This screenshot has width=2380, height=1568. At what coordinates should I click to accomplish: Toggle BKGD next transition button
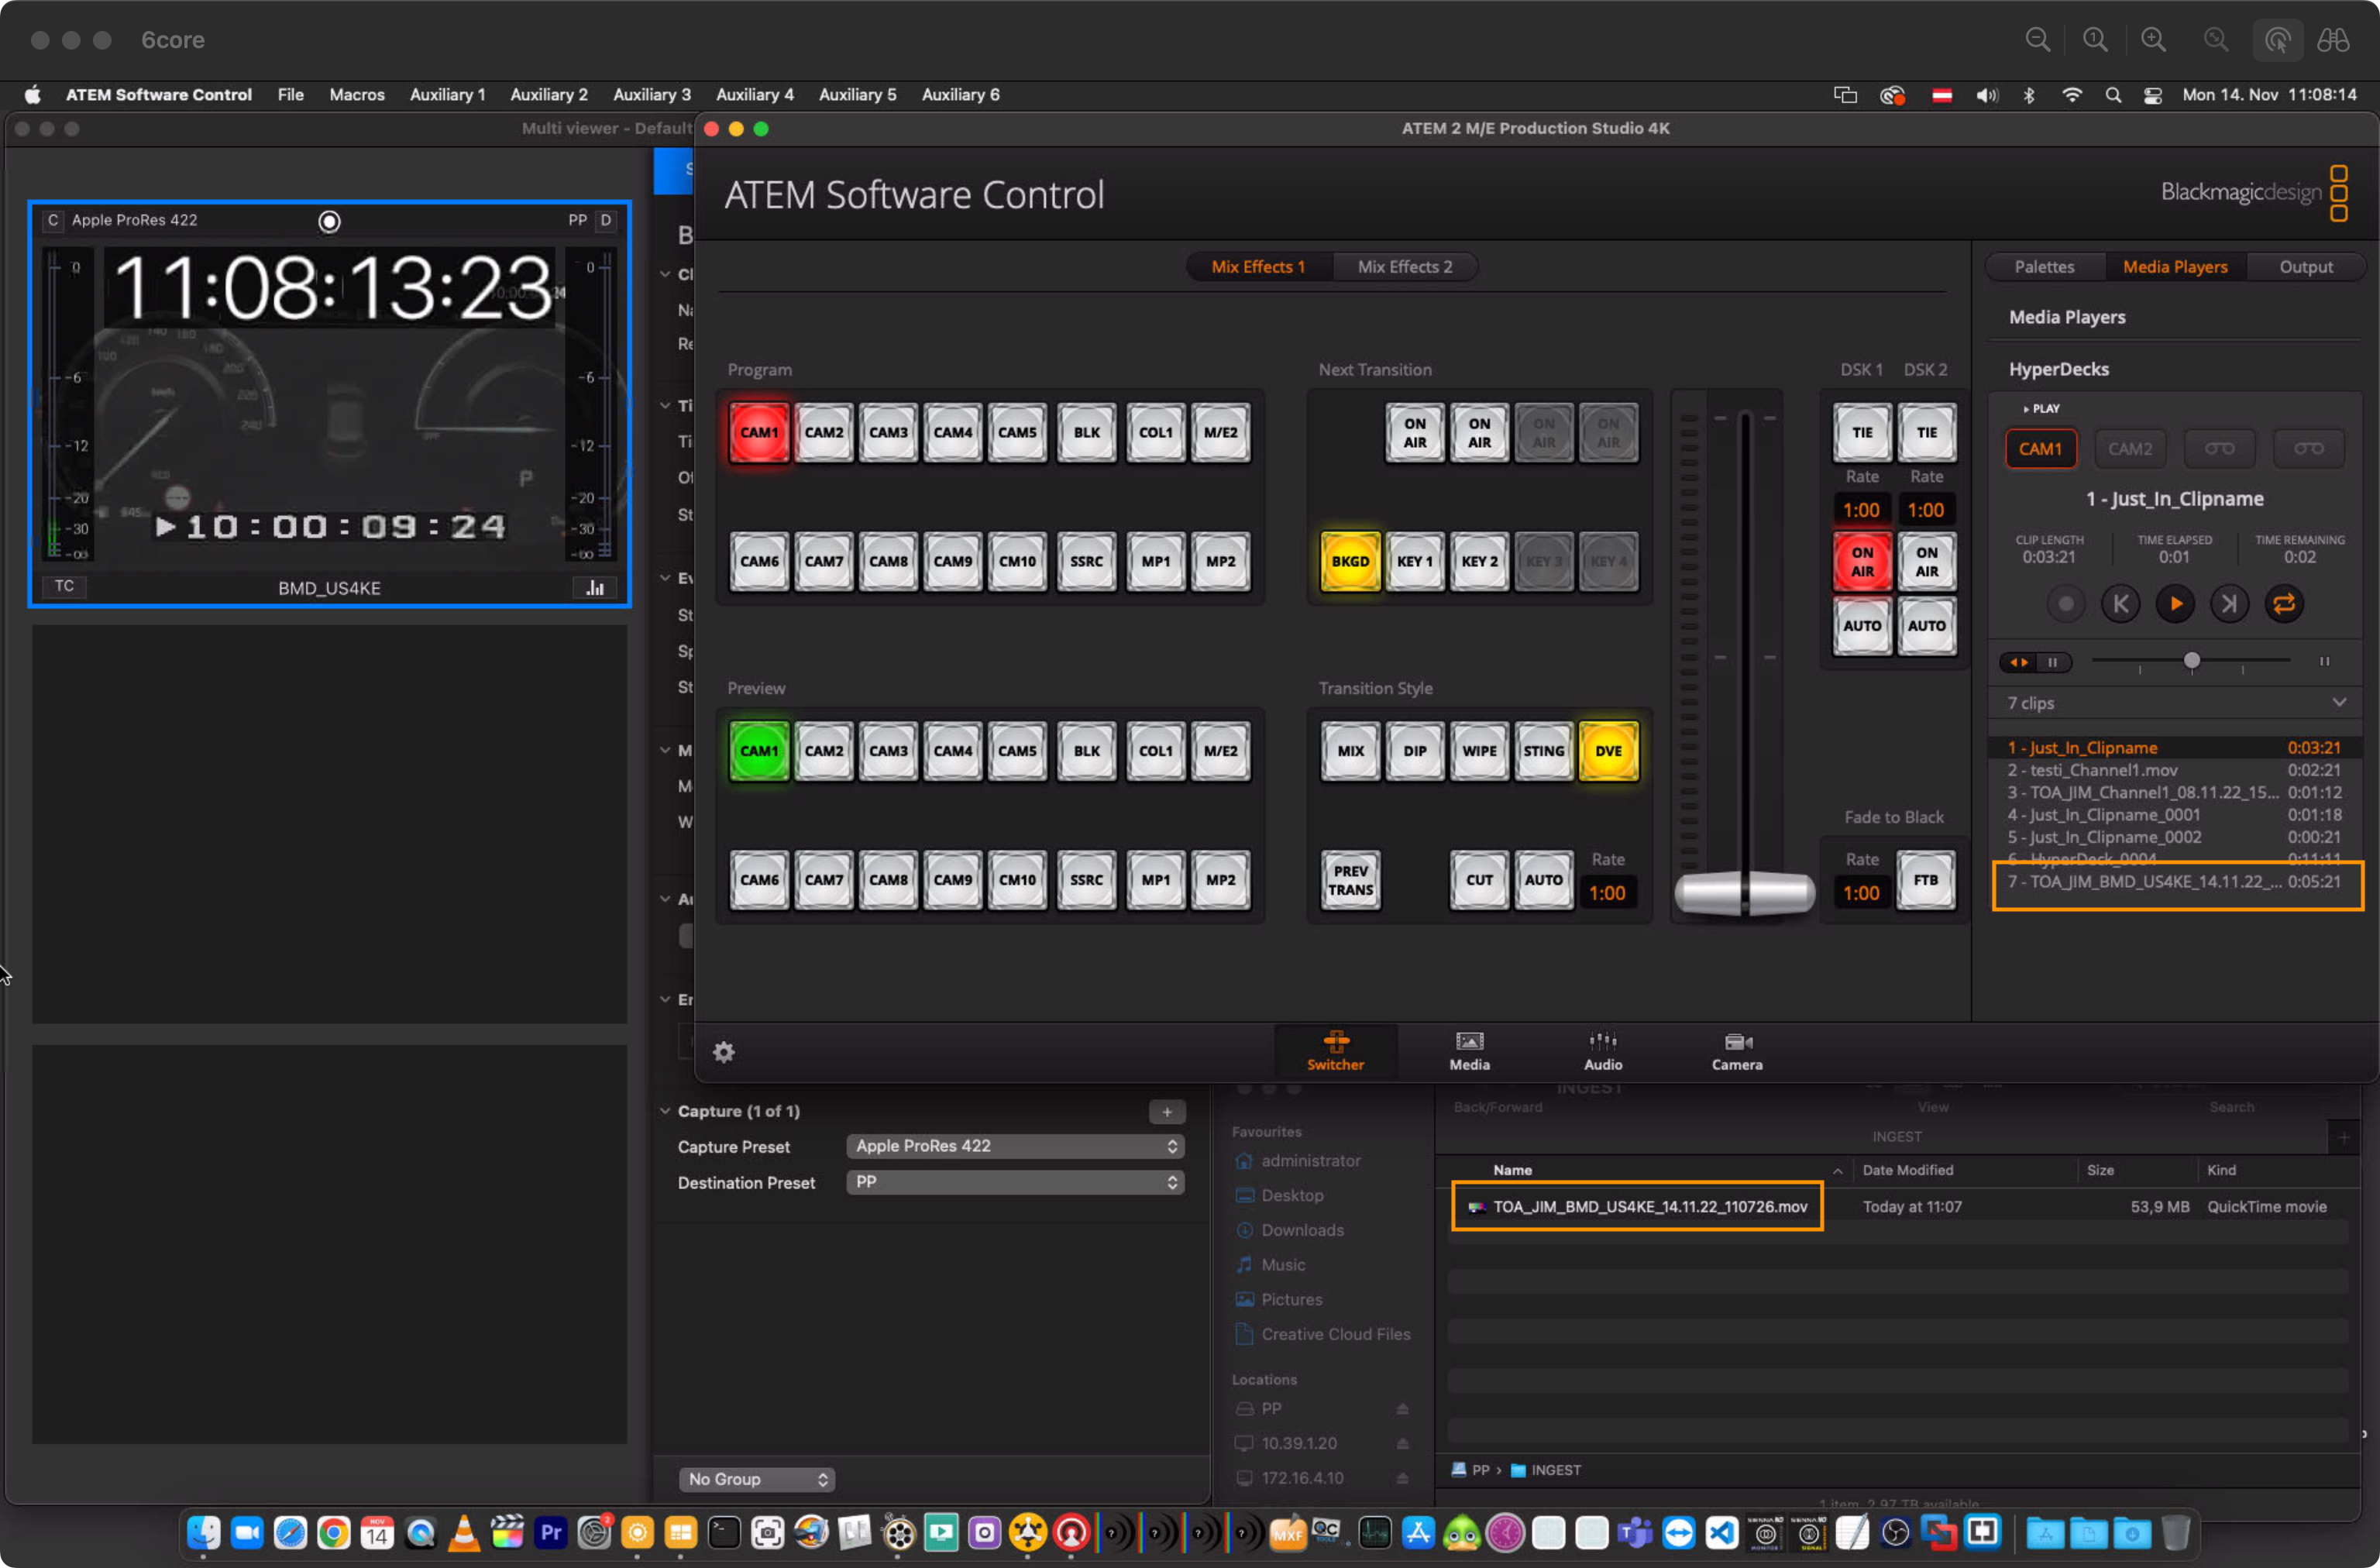[x=1350, y=561]
